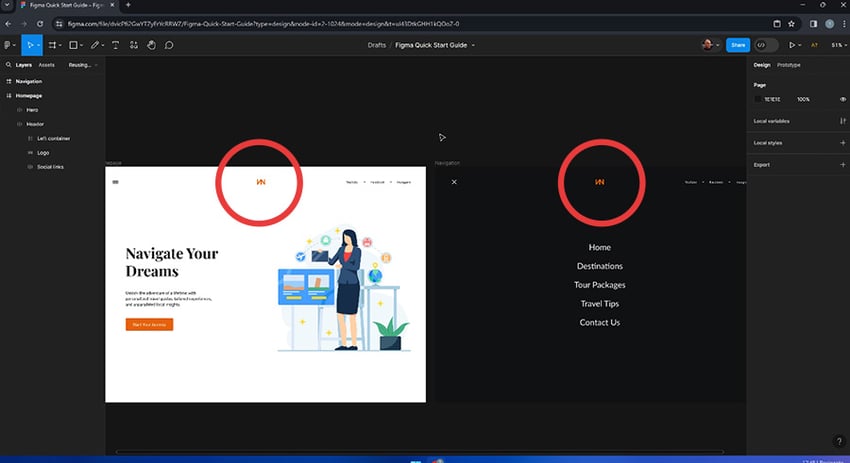Click the Share button
Image resolution: width=850 pixels, height=463 pixels.
[x=738, y=45]
